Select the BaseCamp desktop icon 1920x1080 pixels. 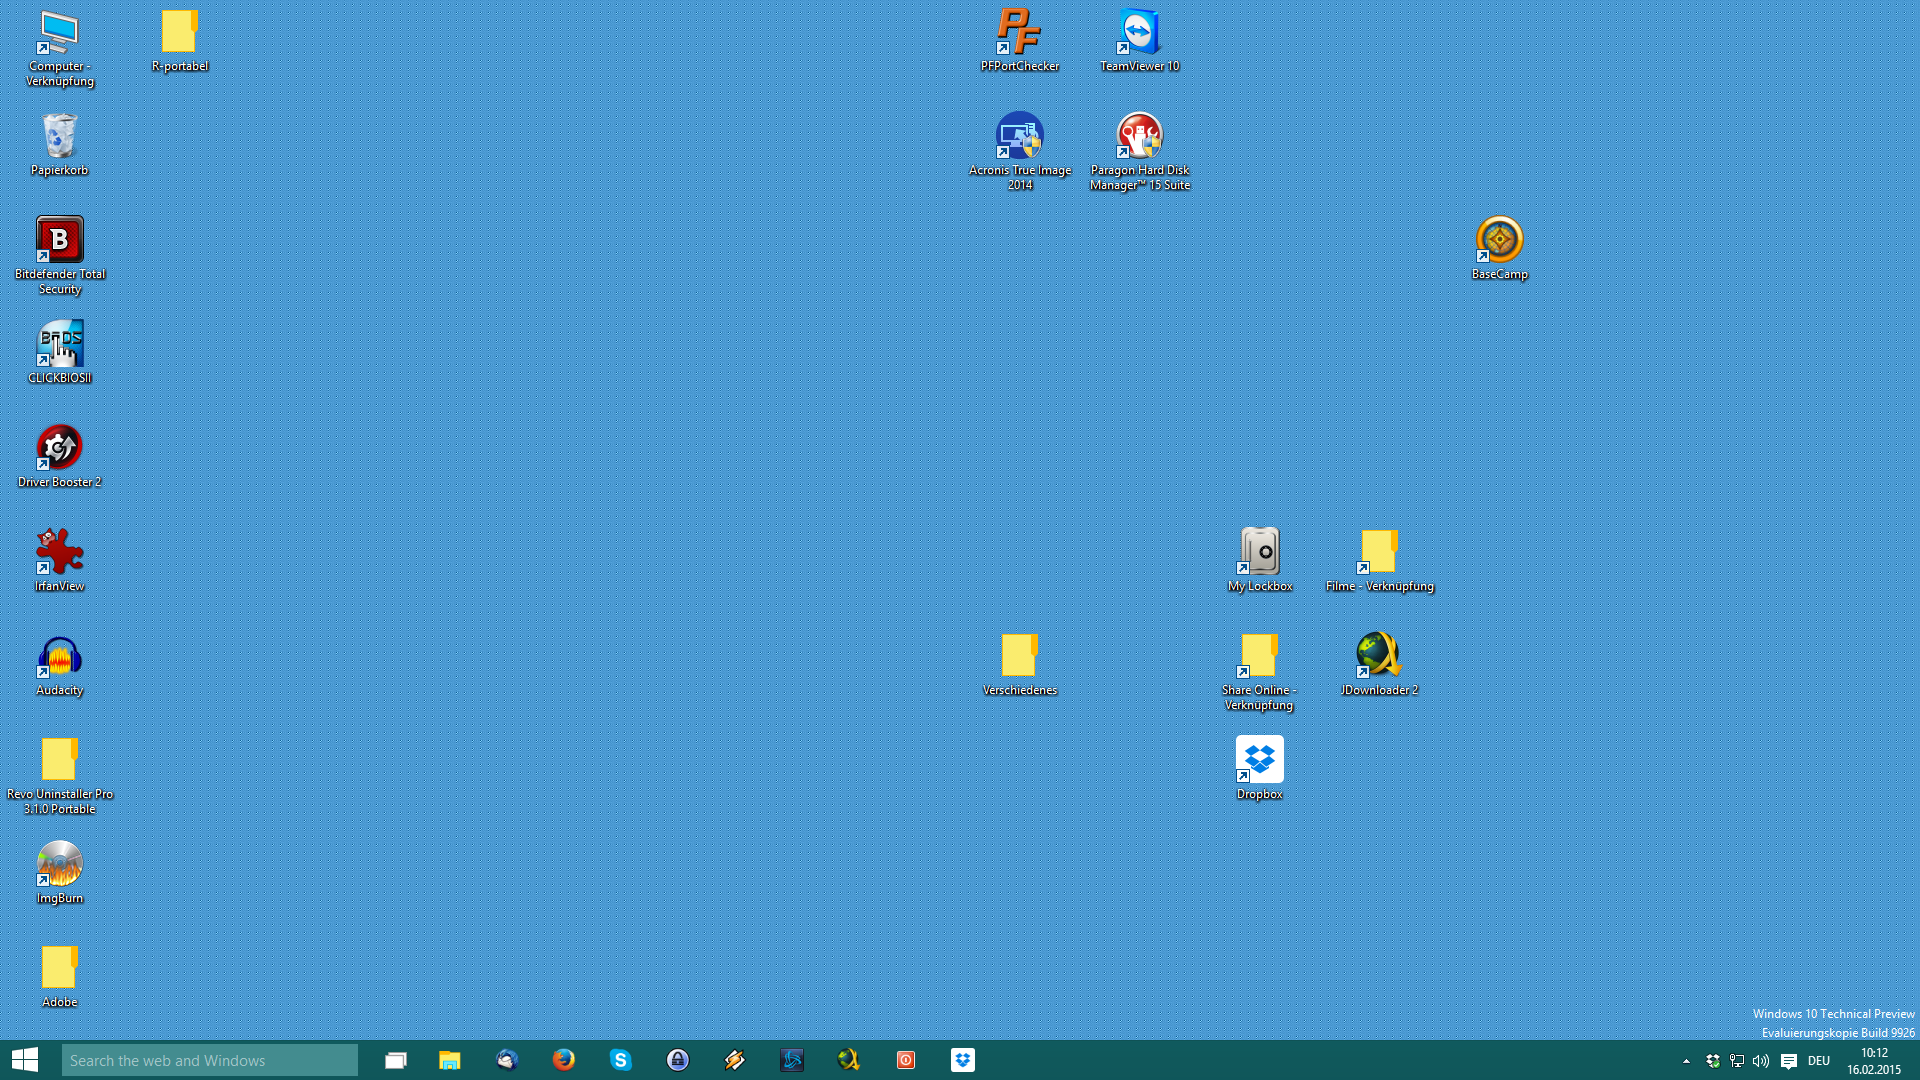1499,247
